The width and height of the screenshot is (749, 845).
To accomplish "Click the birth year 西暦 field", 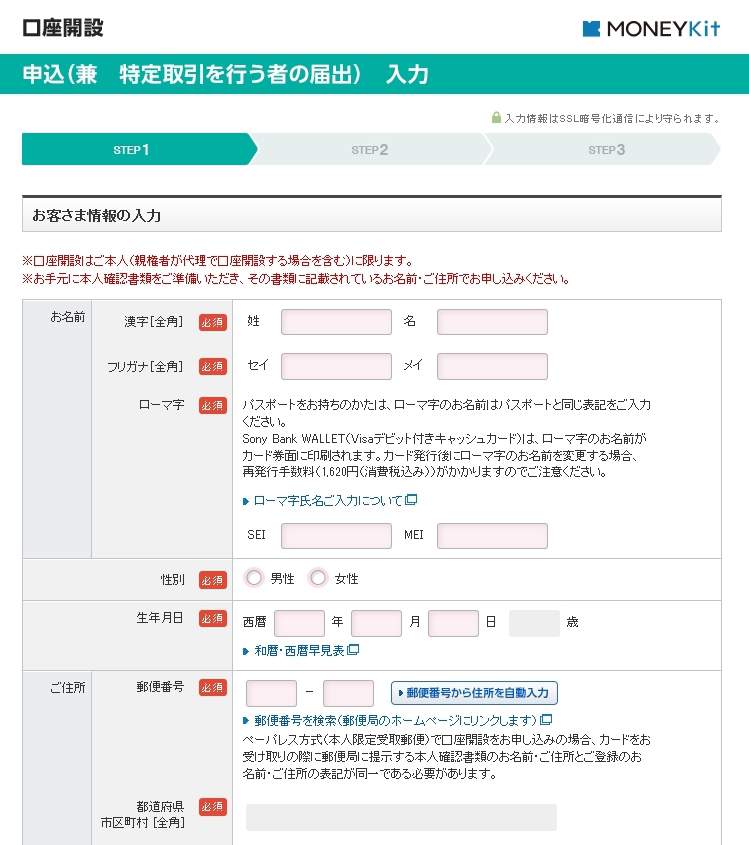I will (300, 623).
